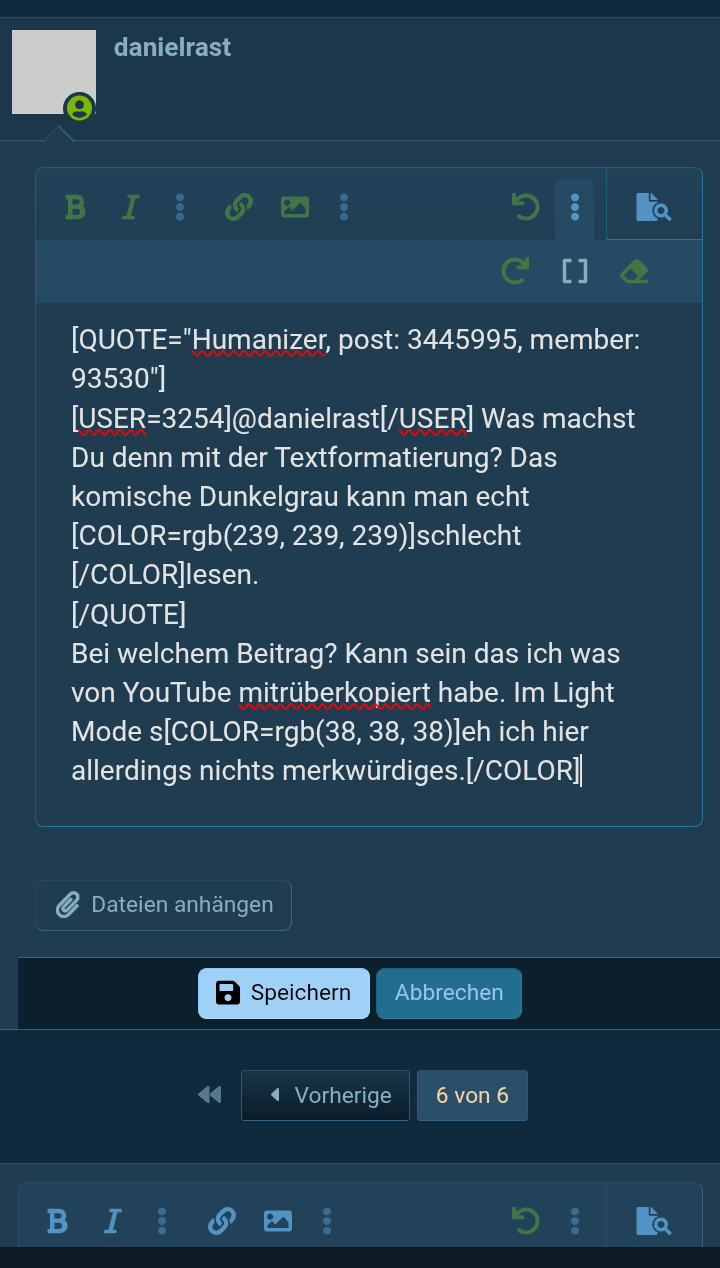Click redo arrow in second toolbar row
Screen dimensions: 720x1268
coord(515,271)
